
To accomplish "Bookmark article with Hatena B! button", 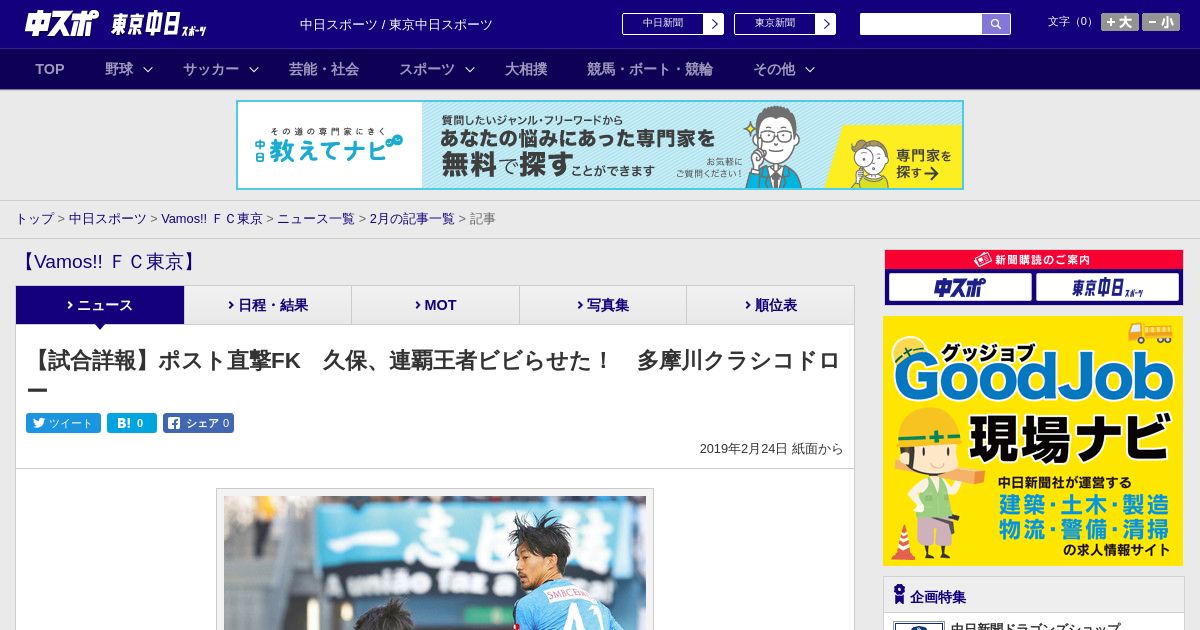I will pos(132,423).
